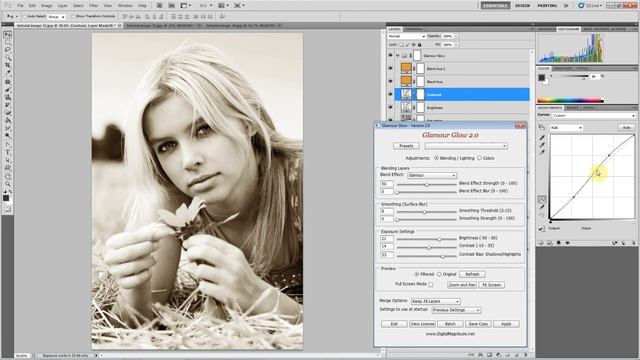Select the Gradient tool
The height and width of the screenshot is (360, 640).
pyautogui.click(x=7, y=121)
